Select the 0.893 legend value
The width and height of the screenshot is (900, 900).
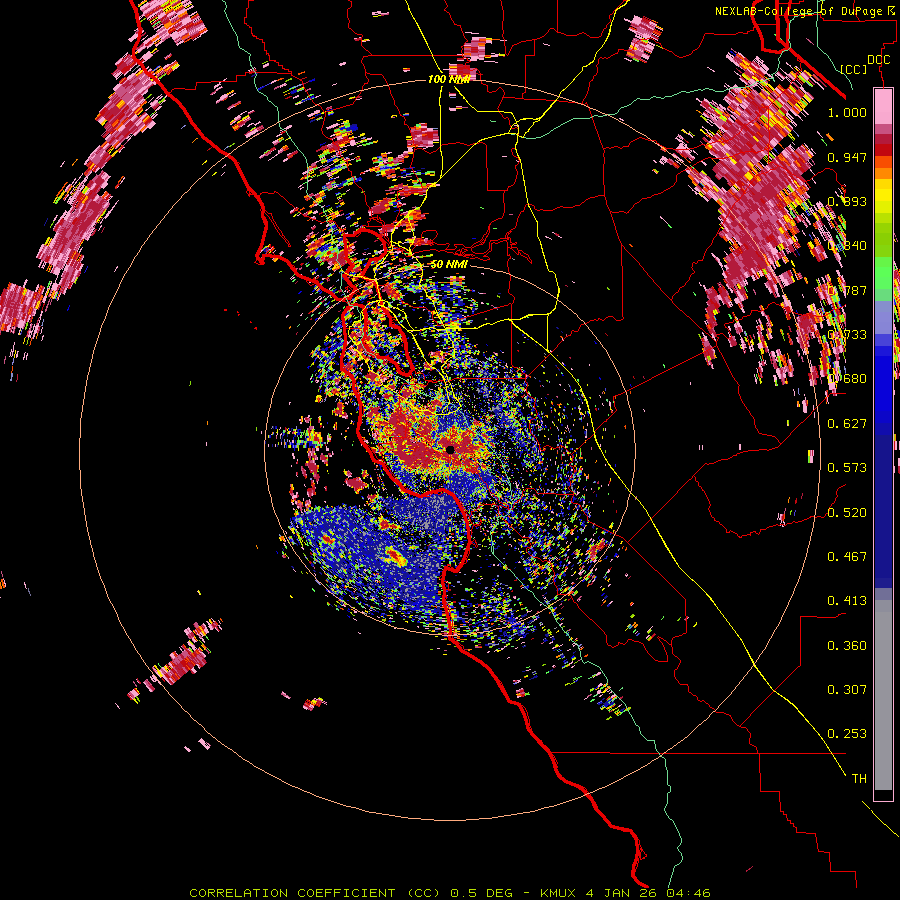[x=847, y=201]
